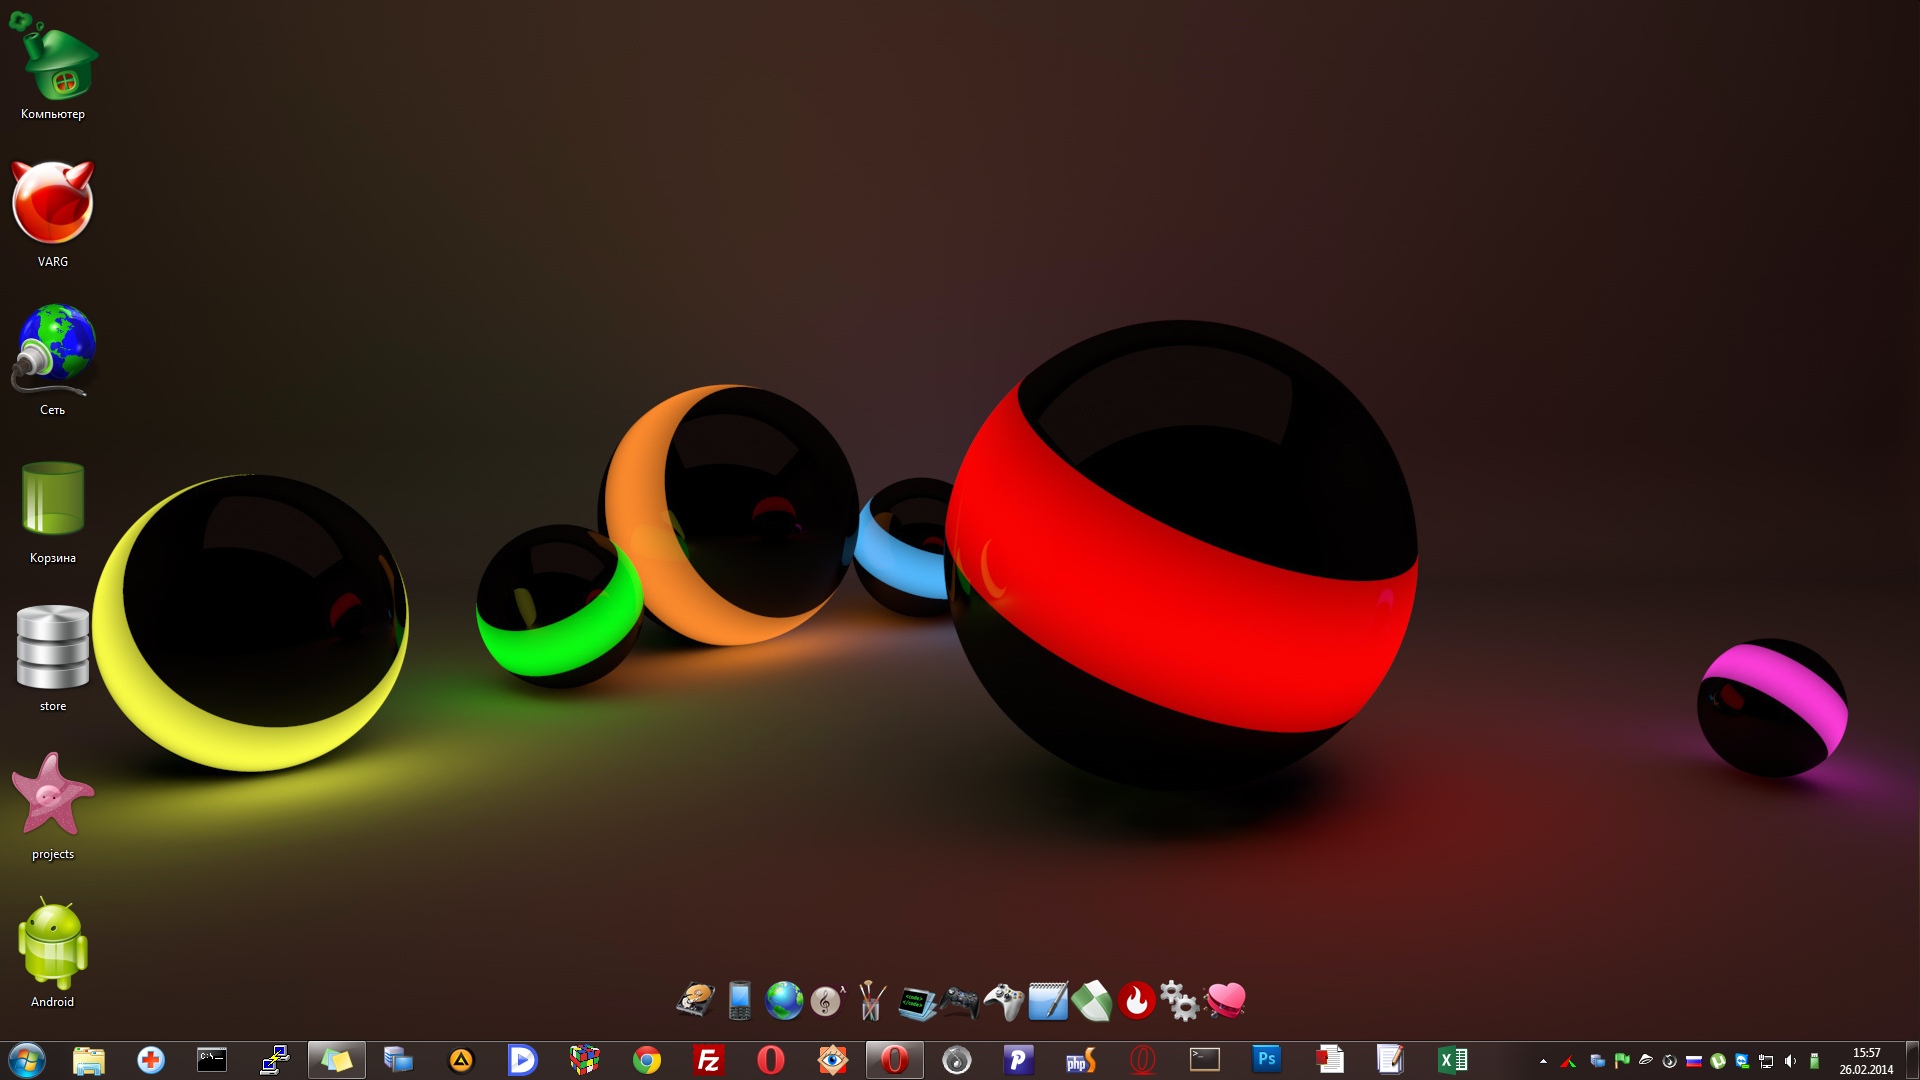
Task: Launch Google Chrome from taskbar
Action: (x=647, y=1060)
